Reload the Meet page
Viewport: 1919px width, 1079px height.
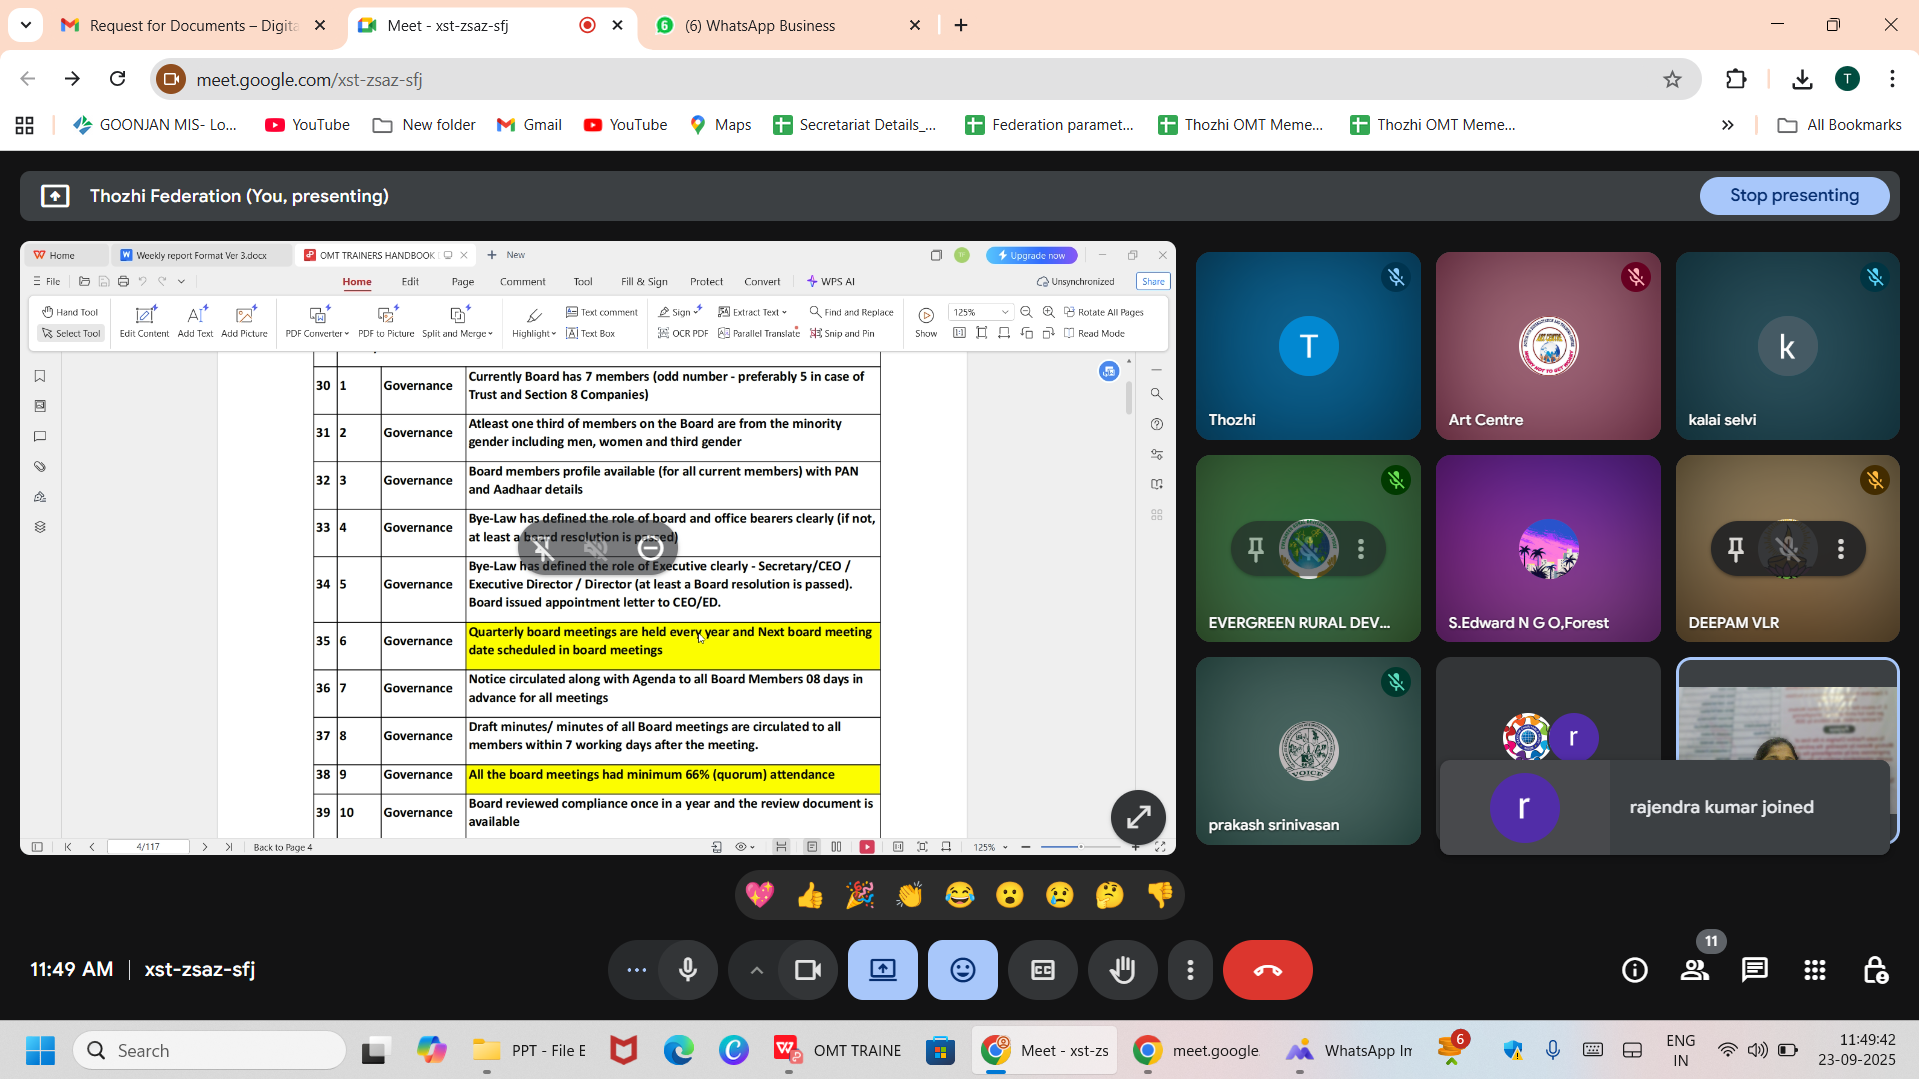(118, 79)
